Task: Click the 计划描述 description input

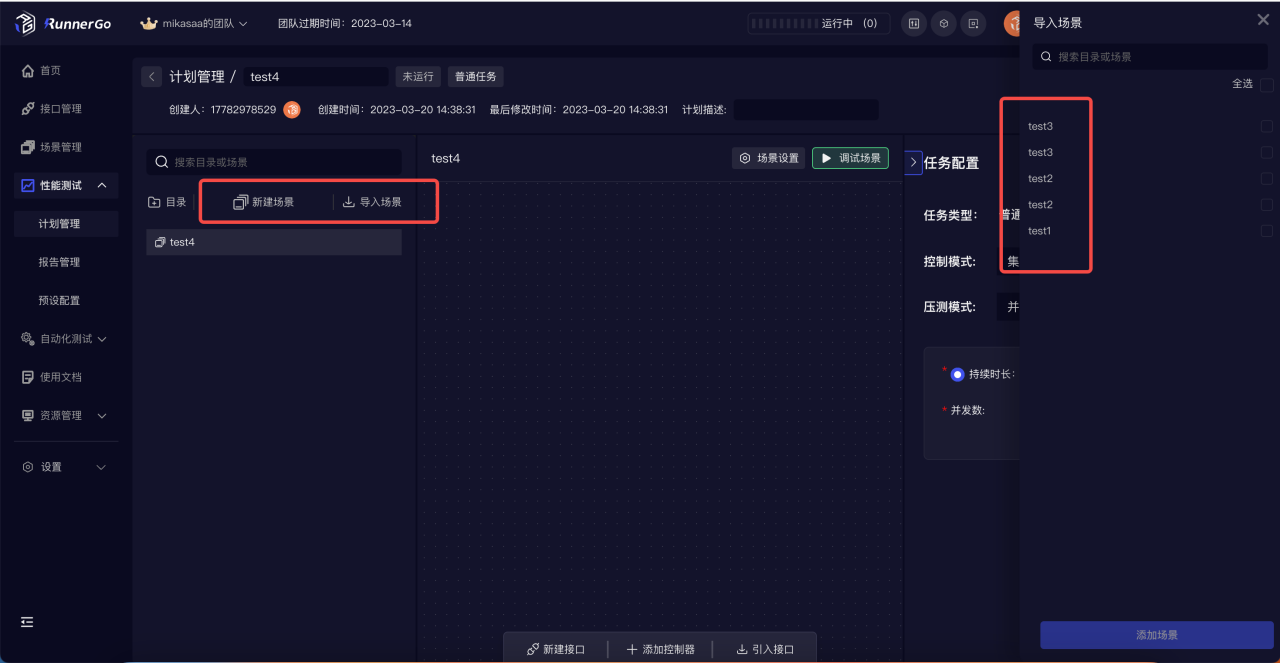Action: point(806,109)
